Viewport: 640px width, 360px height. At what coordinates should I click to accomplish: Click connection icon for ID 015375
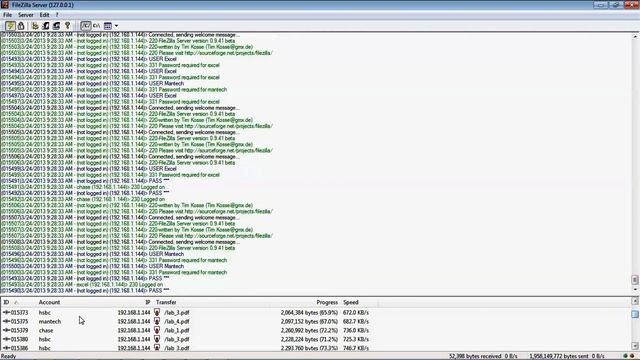click(x=6, y=321)
